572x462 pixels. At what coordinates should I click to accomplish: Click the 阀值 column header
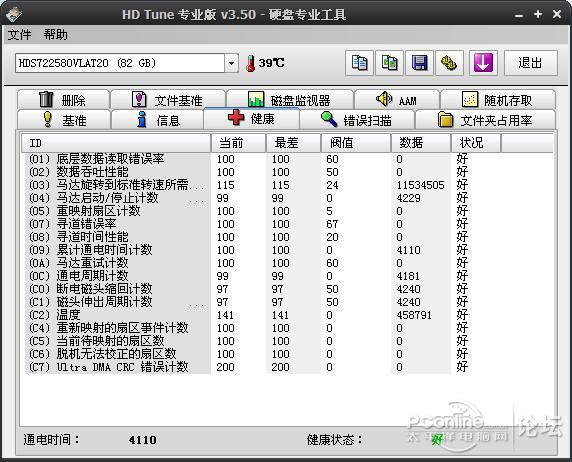point(356,143)
